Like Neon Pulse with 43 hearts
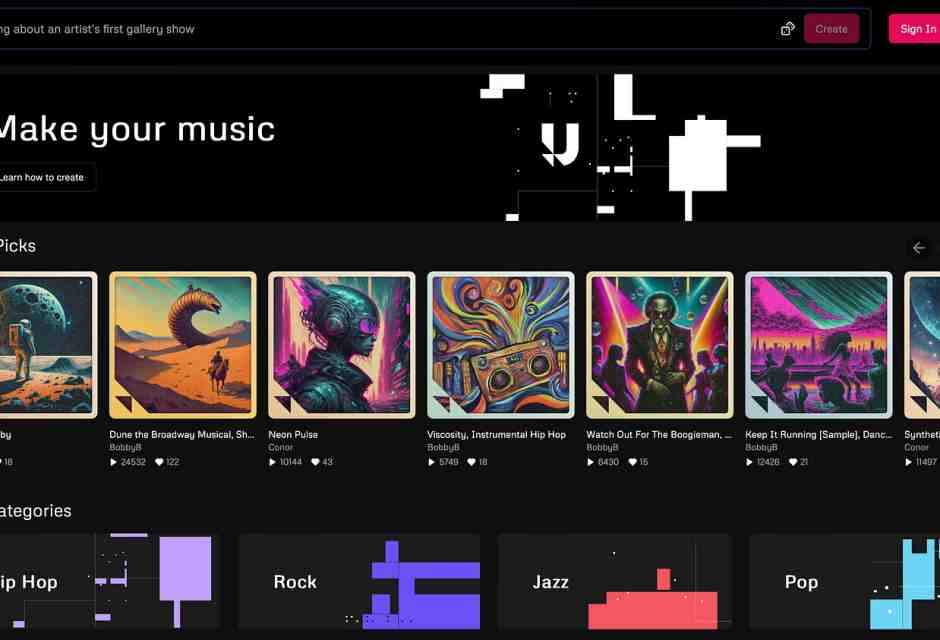This screenshot has width=940, height=640. point(315,462)
